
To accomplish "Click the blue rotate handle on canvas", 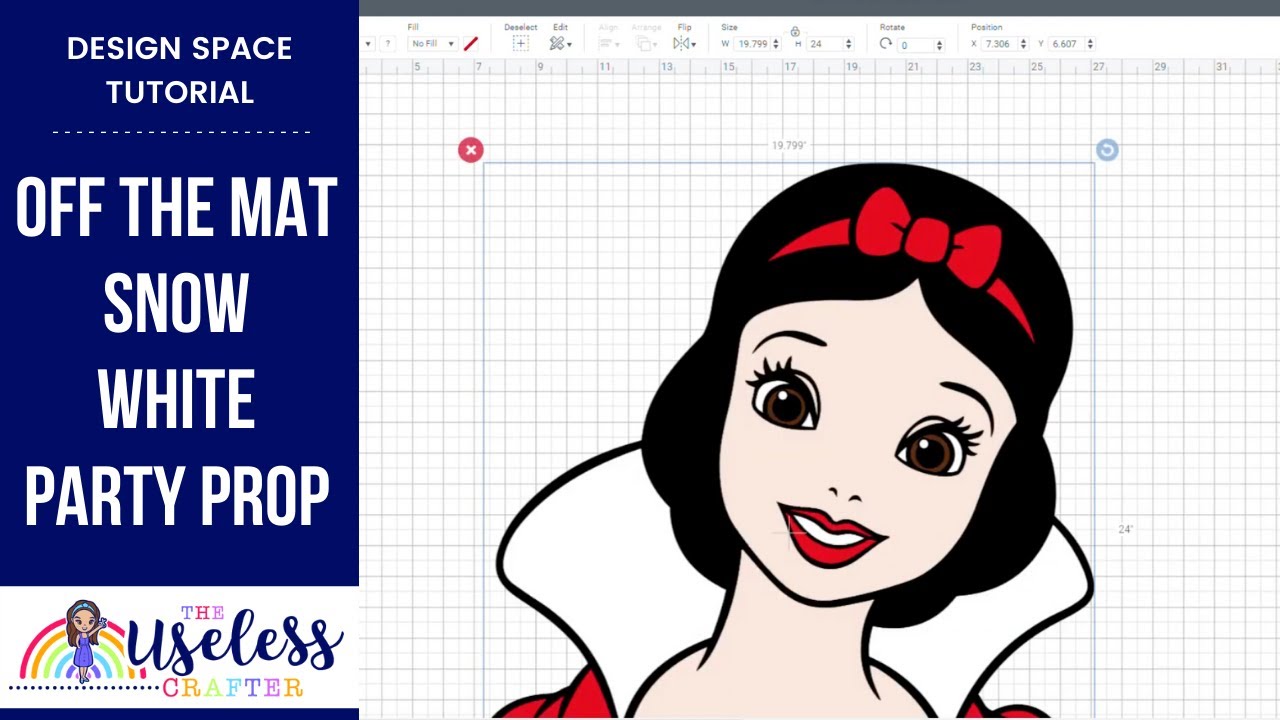I will pyautogui.click(x=1107, y=150).
